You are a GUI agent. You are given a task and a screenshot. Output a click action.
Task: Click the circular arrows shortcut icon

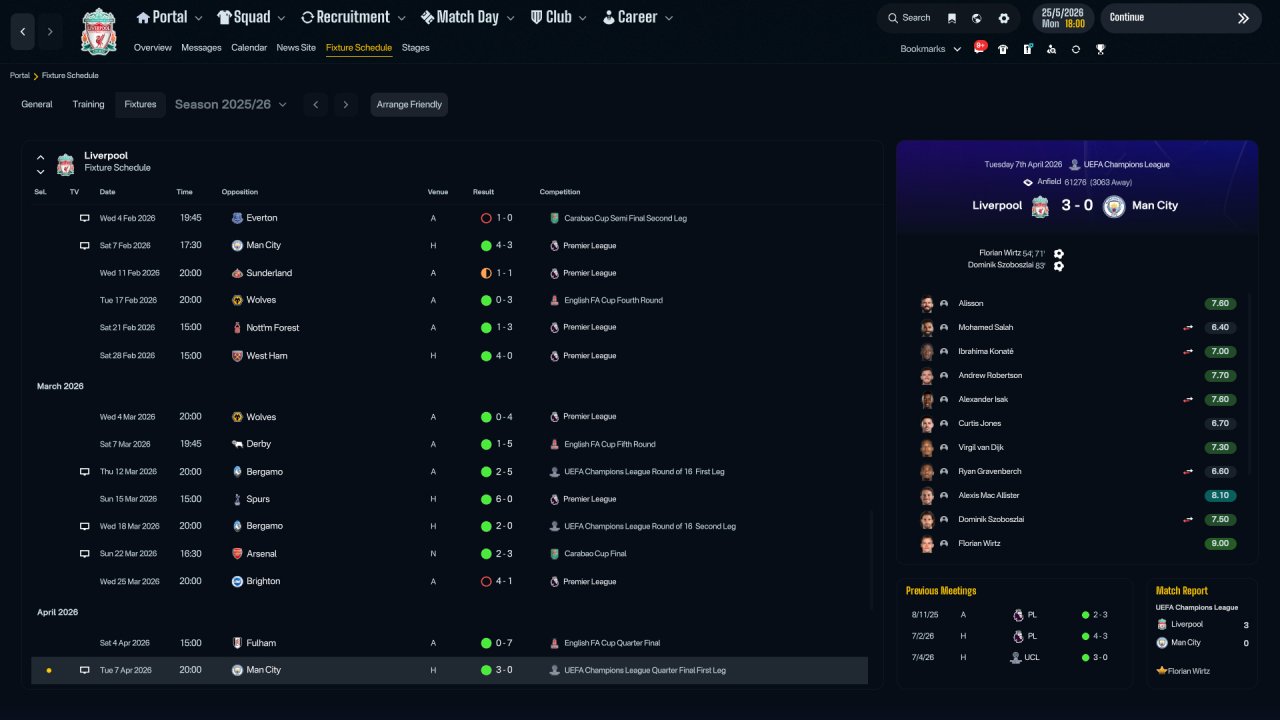[1076, 49]
